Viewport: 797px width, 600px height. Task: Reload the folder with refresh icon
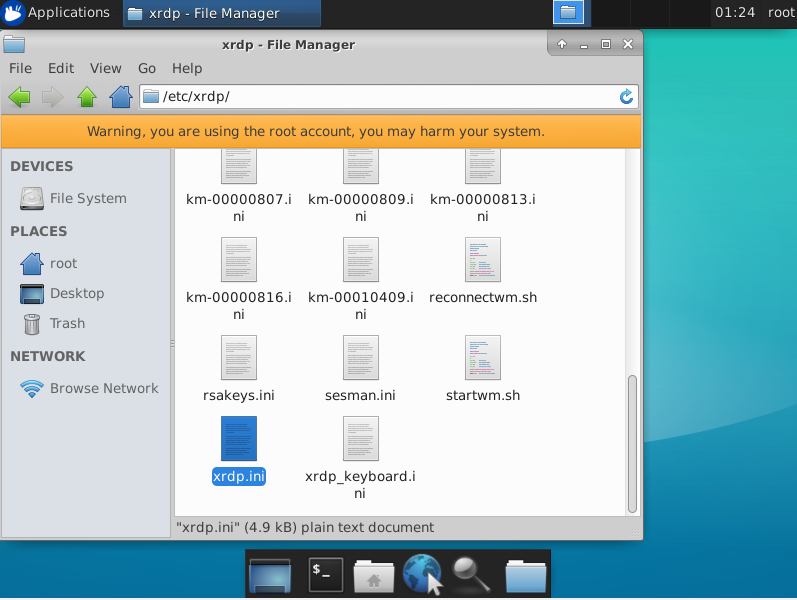click(x=626, y=97)
